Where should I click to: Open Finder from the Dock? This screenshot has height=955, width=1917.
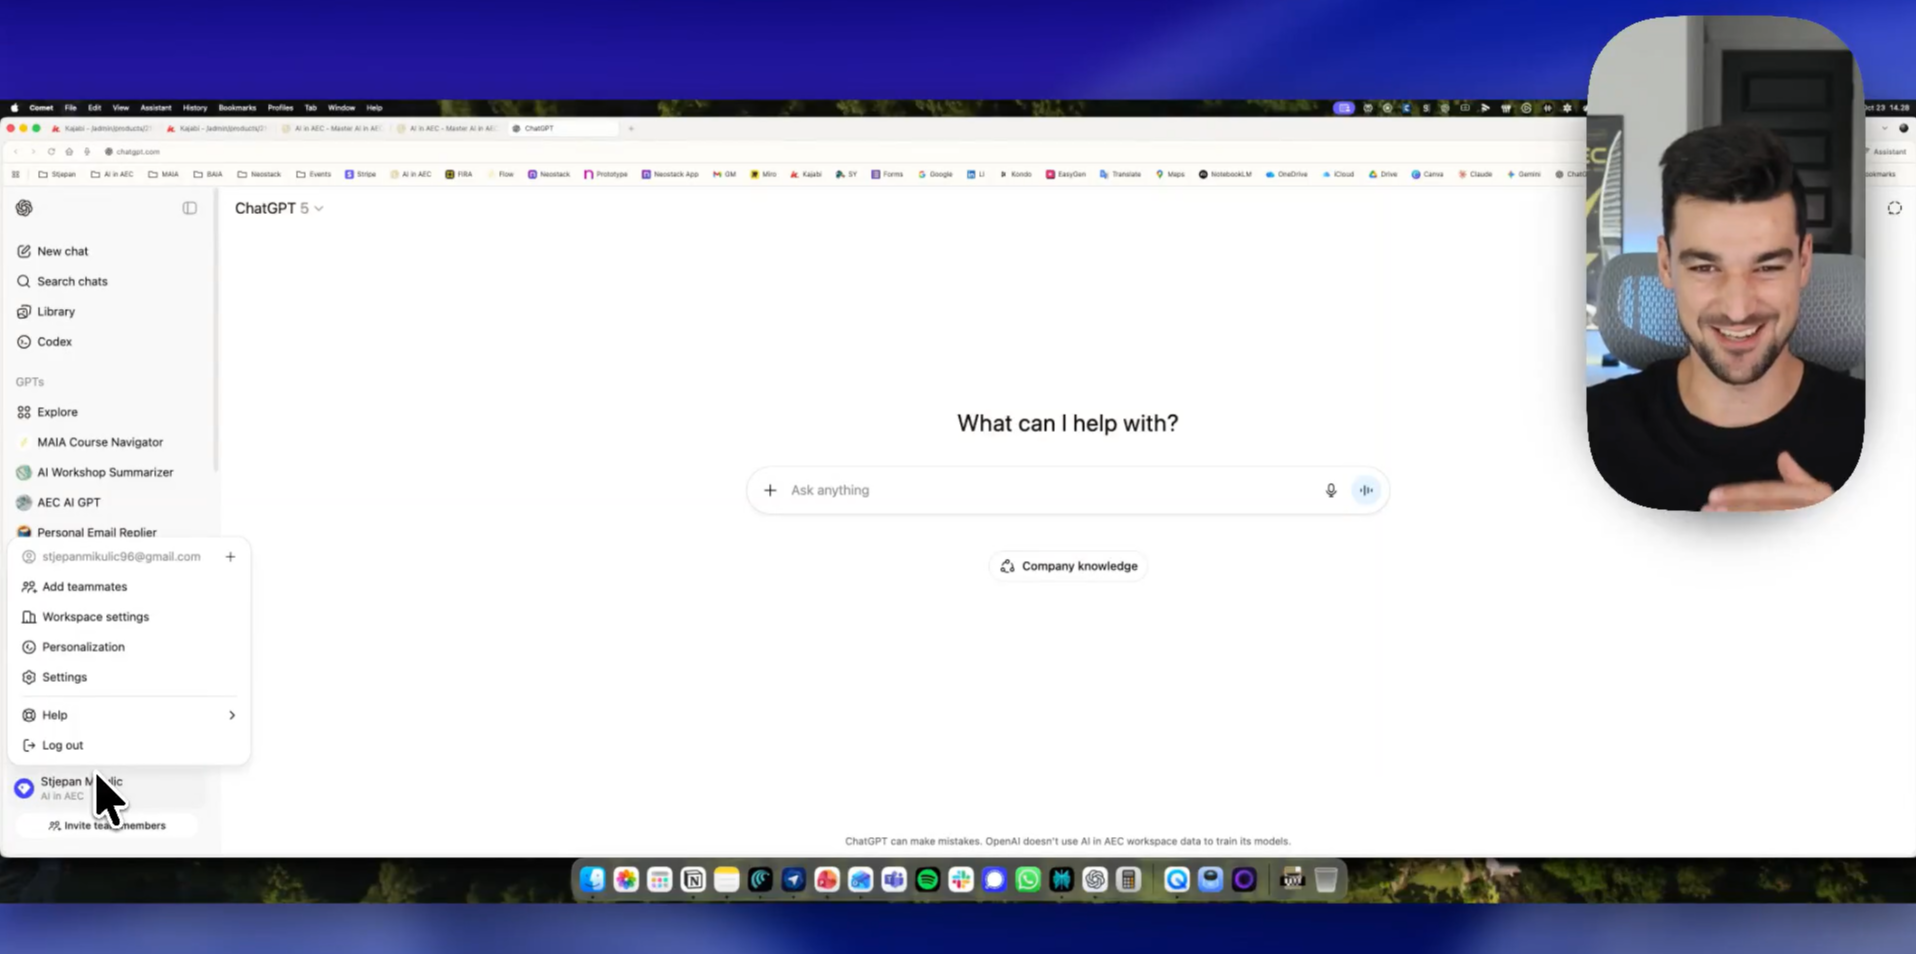click(593, 880)
